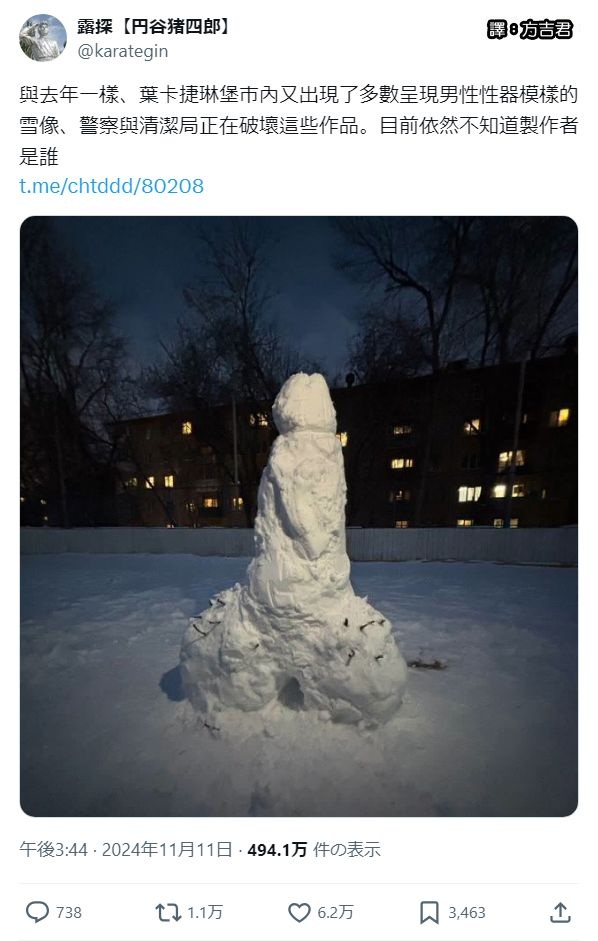Open the @karategin handle profile
The height and width of the screenshot is (941, 598).
click(x=122, y=51)
